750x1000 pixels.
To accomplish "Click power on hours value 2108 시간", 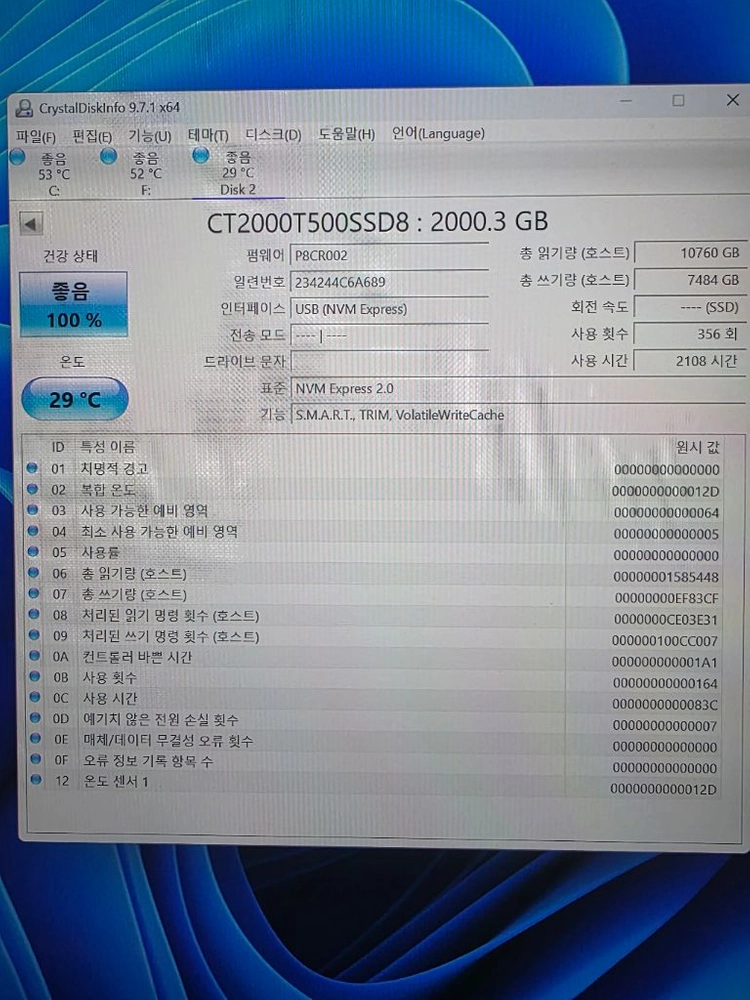I will click(x=689, y=360).
